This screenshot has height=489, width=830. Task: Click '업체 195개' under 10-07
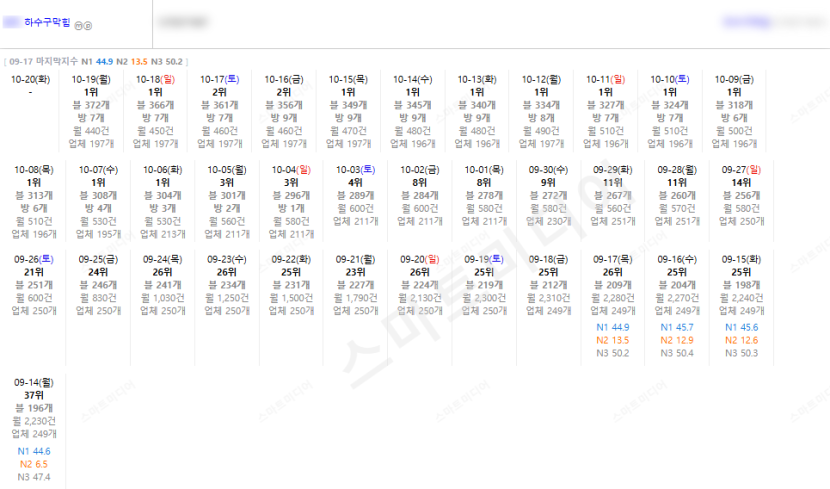[98, 234]
